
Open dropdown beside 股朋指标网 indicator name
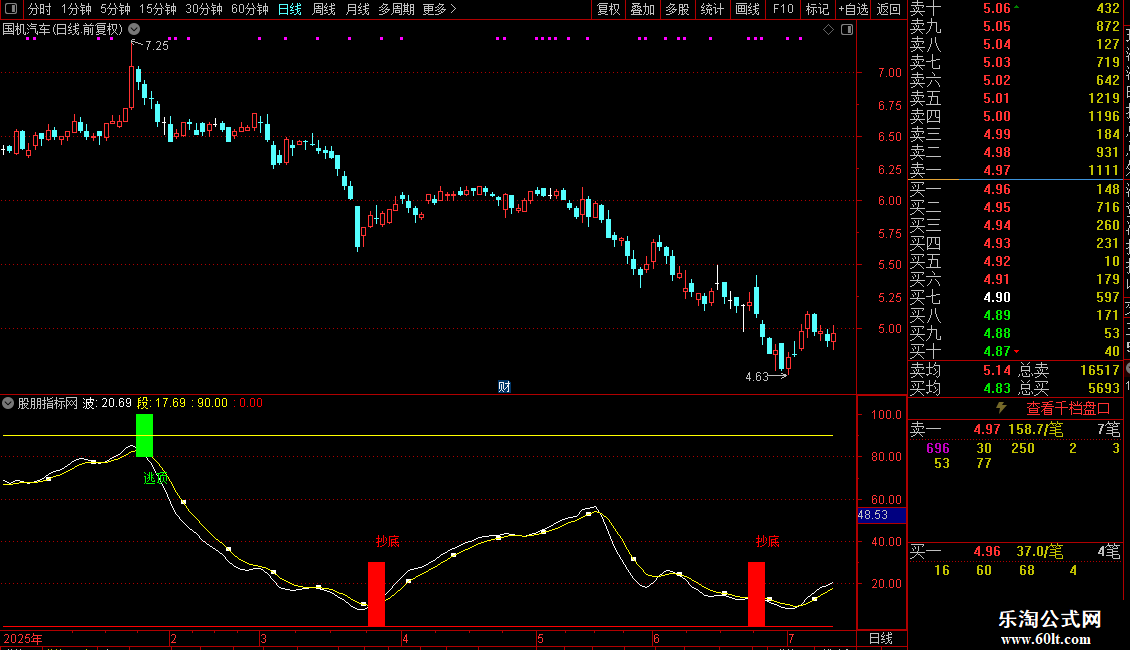8,403
